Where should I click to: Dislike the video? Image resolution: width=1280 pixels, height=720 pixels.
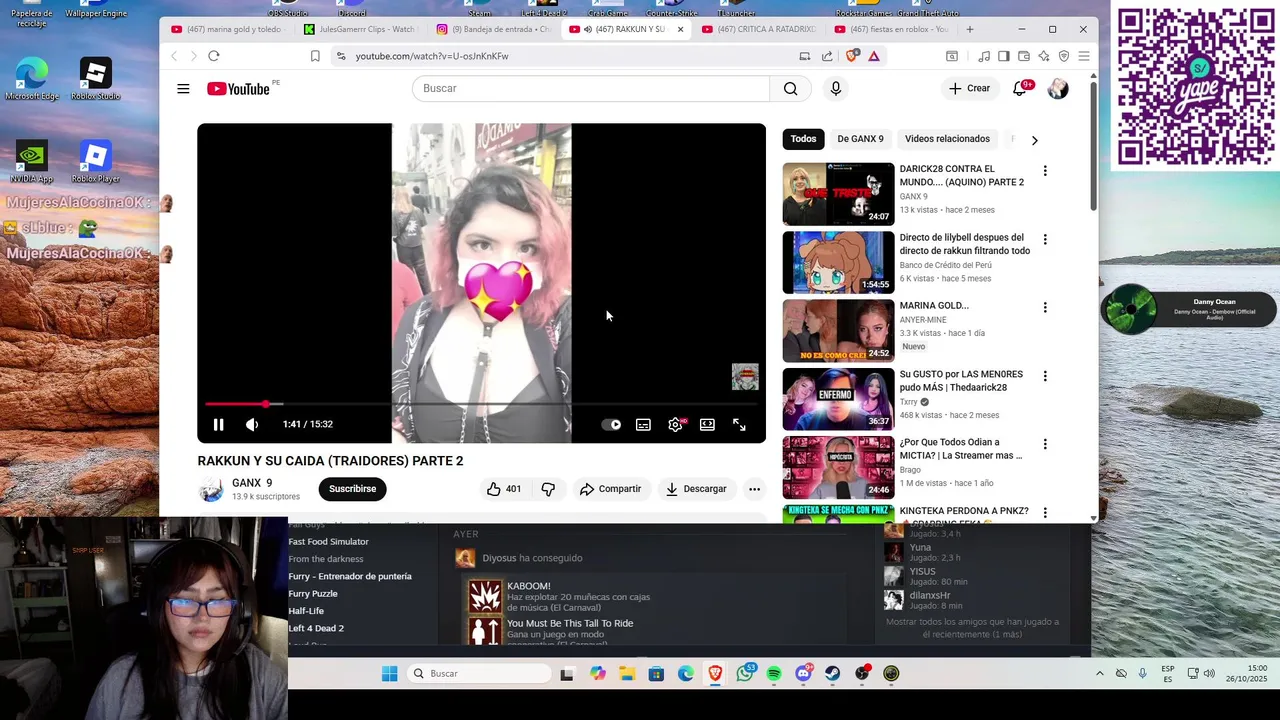click(x=548, y=489)
